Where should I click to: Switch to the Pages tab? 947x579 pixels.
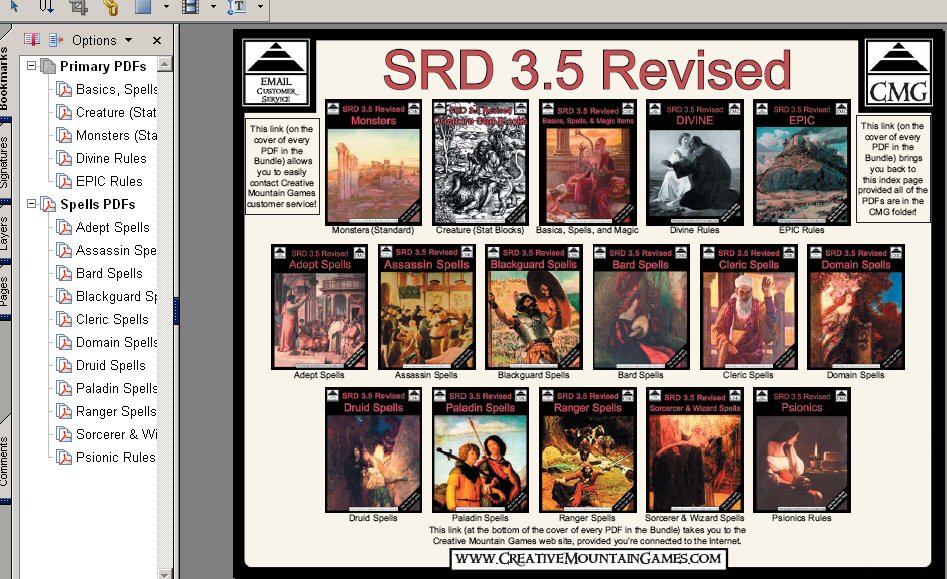(4, 291)
